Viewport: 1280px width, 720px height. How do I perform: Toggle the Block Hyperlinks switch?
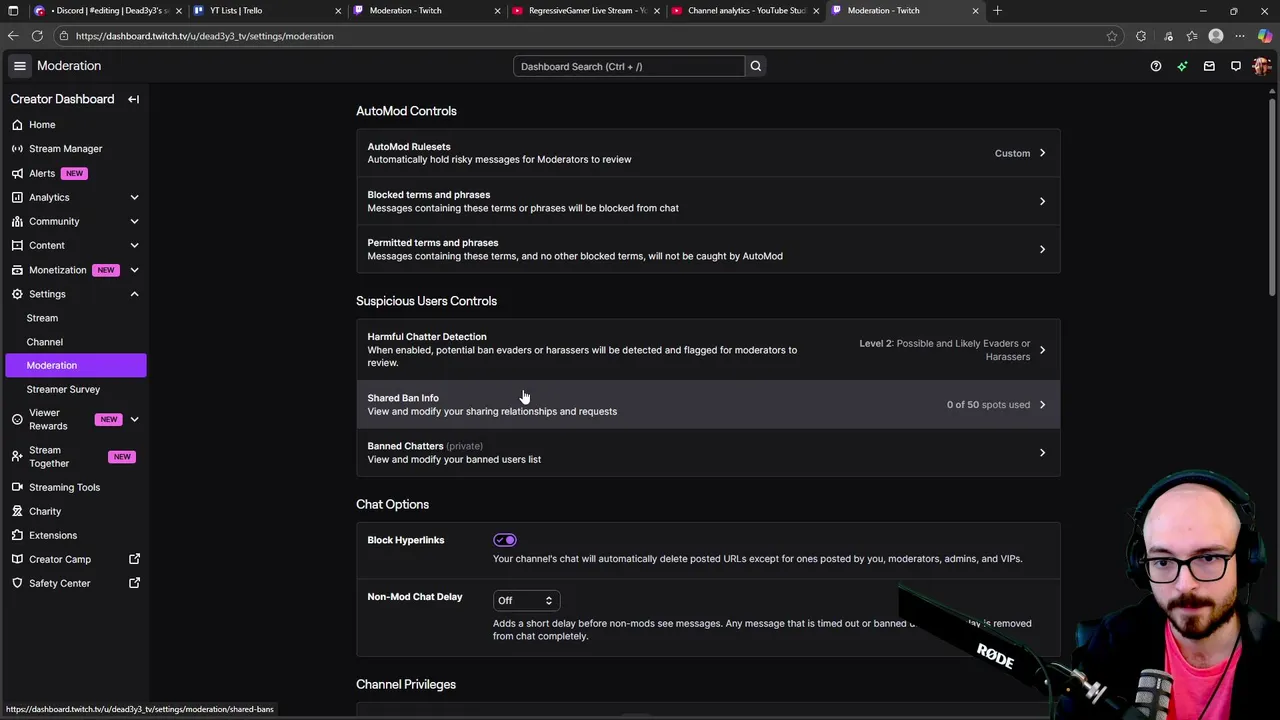(504, 540)
